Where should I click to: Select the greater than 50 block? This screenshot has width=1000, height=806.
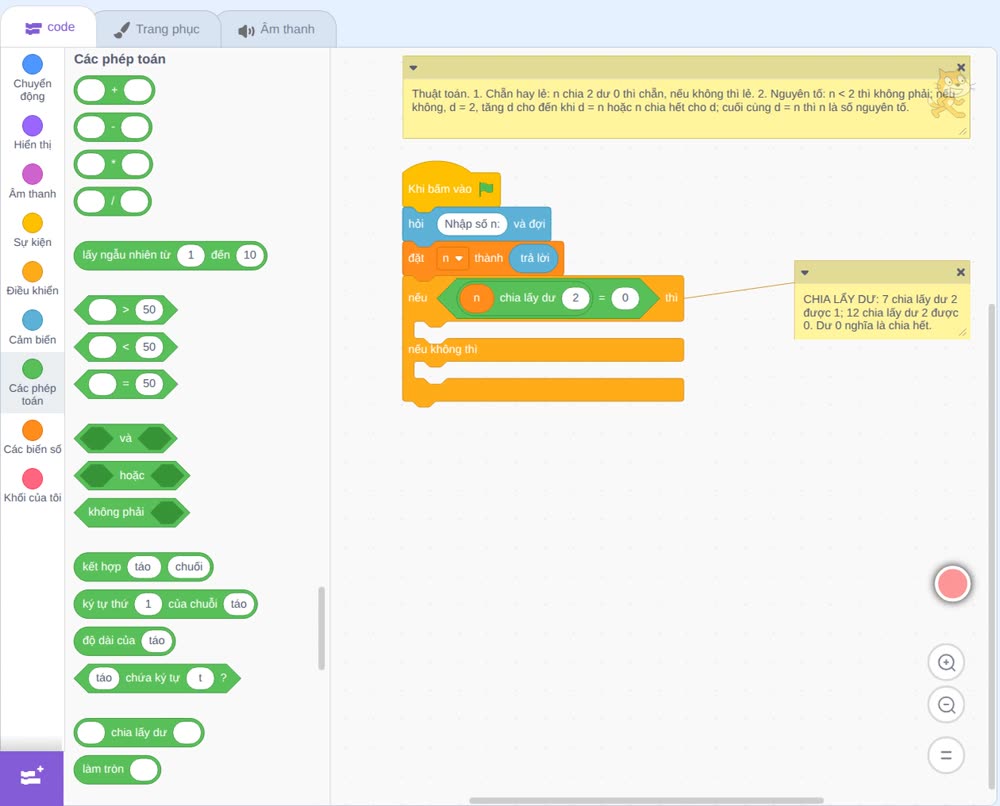point(126,310)
